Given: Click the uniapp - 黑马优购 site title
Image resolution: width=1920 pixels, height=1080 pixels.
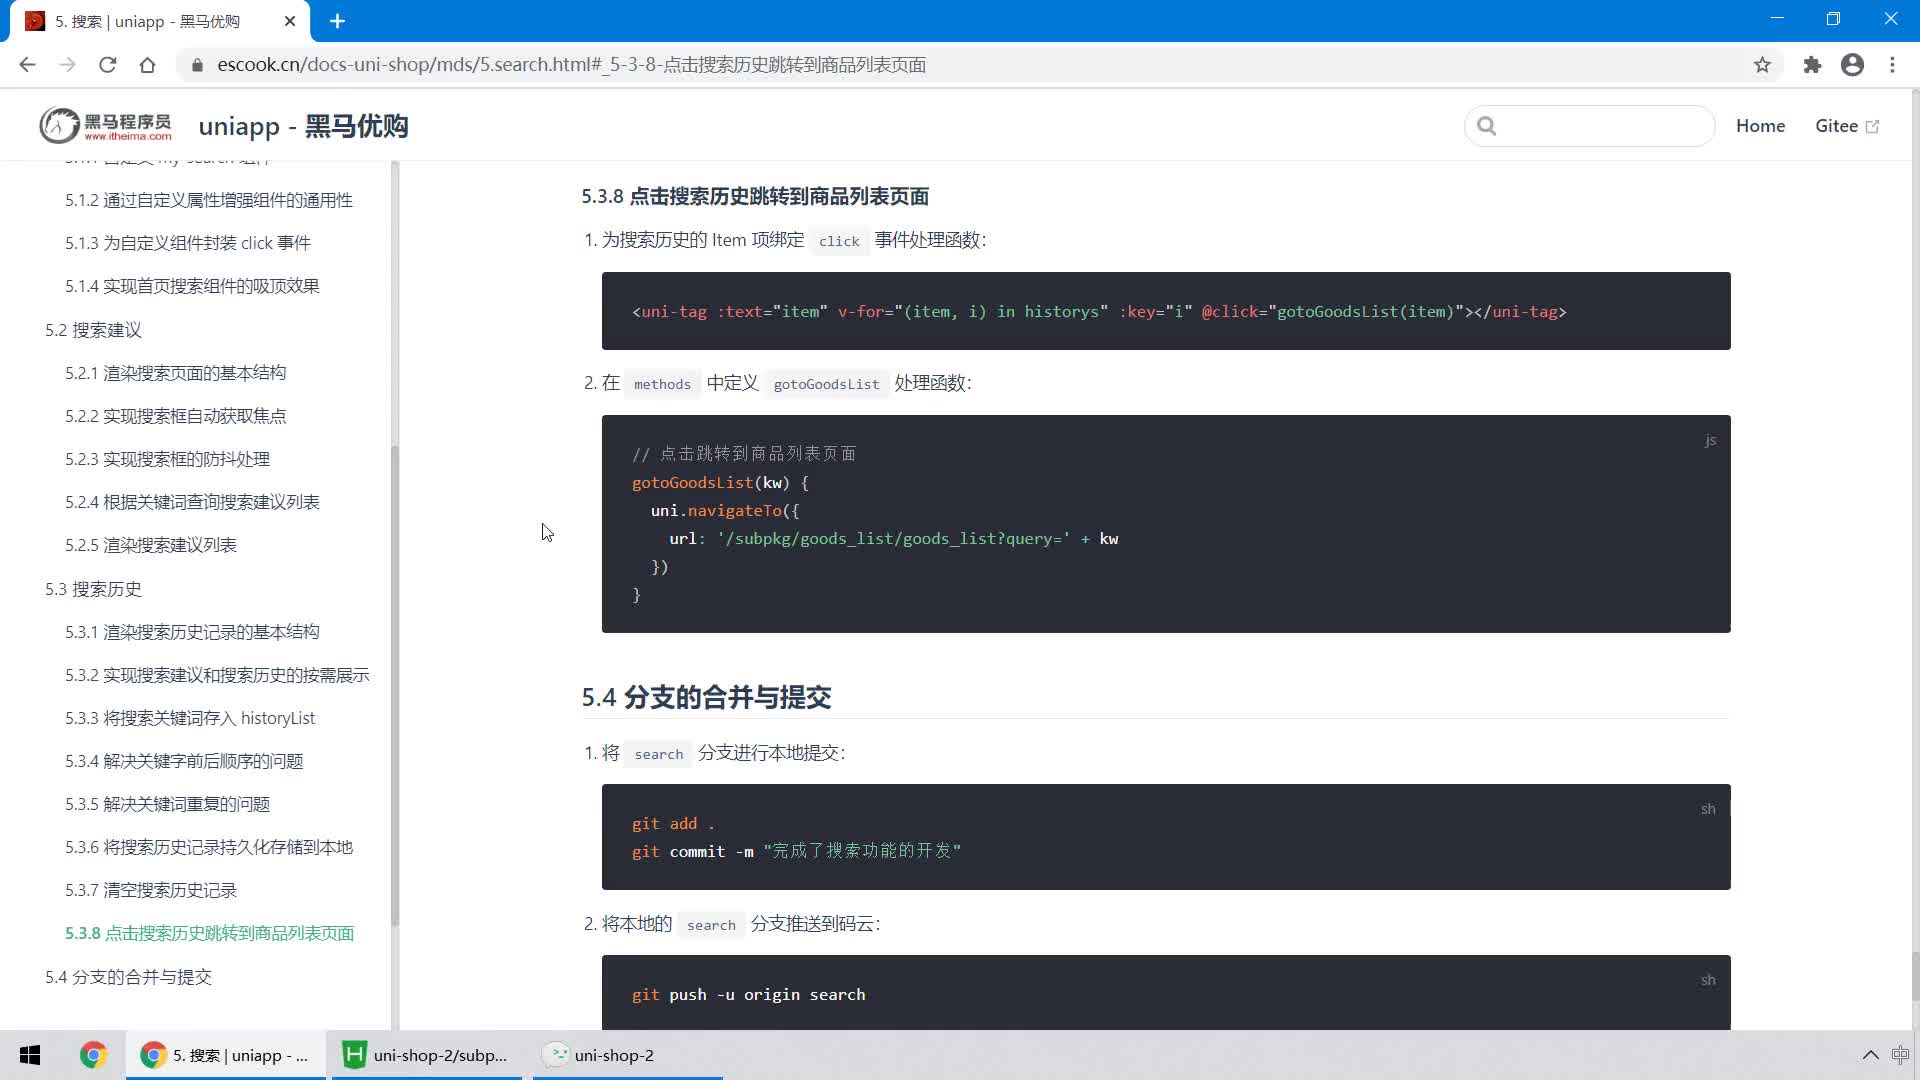Looking at the screenshot, I should tap(303, 126).
